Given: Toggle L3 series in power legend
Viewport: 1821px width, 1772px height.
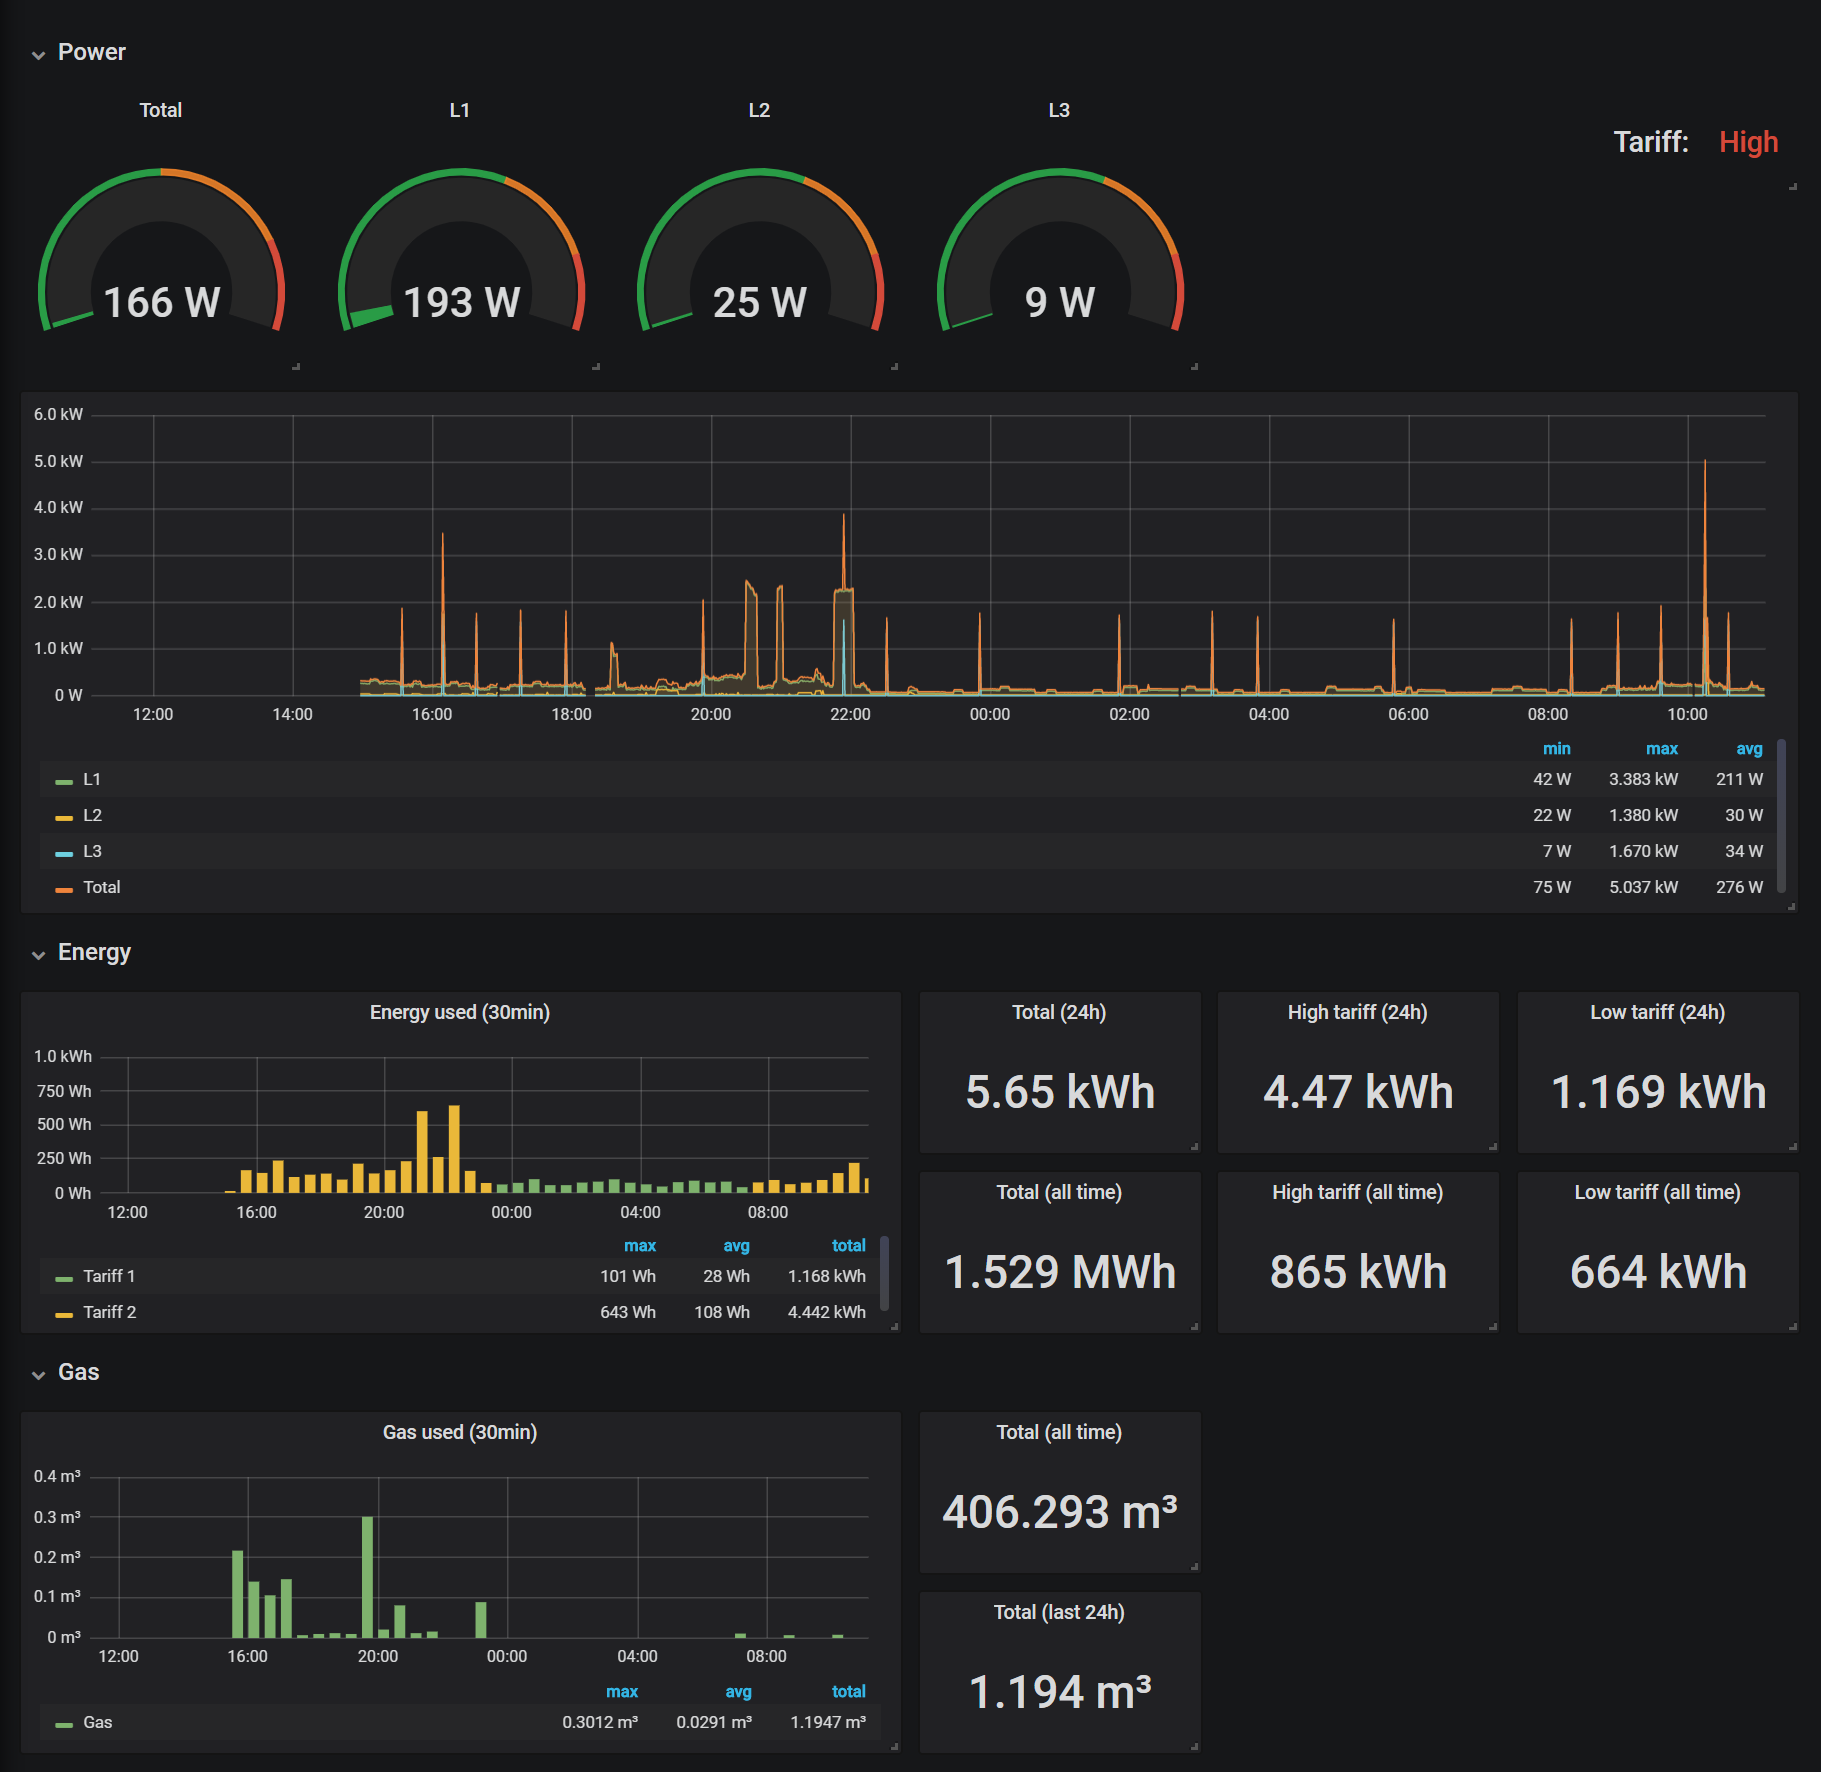Looking at the screenshot, I should [x=92, y=851].
